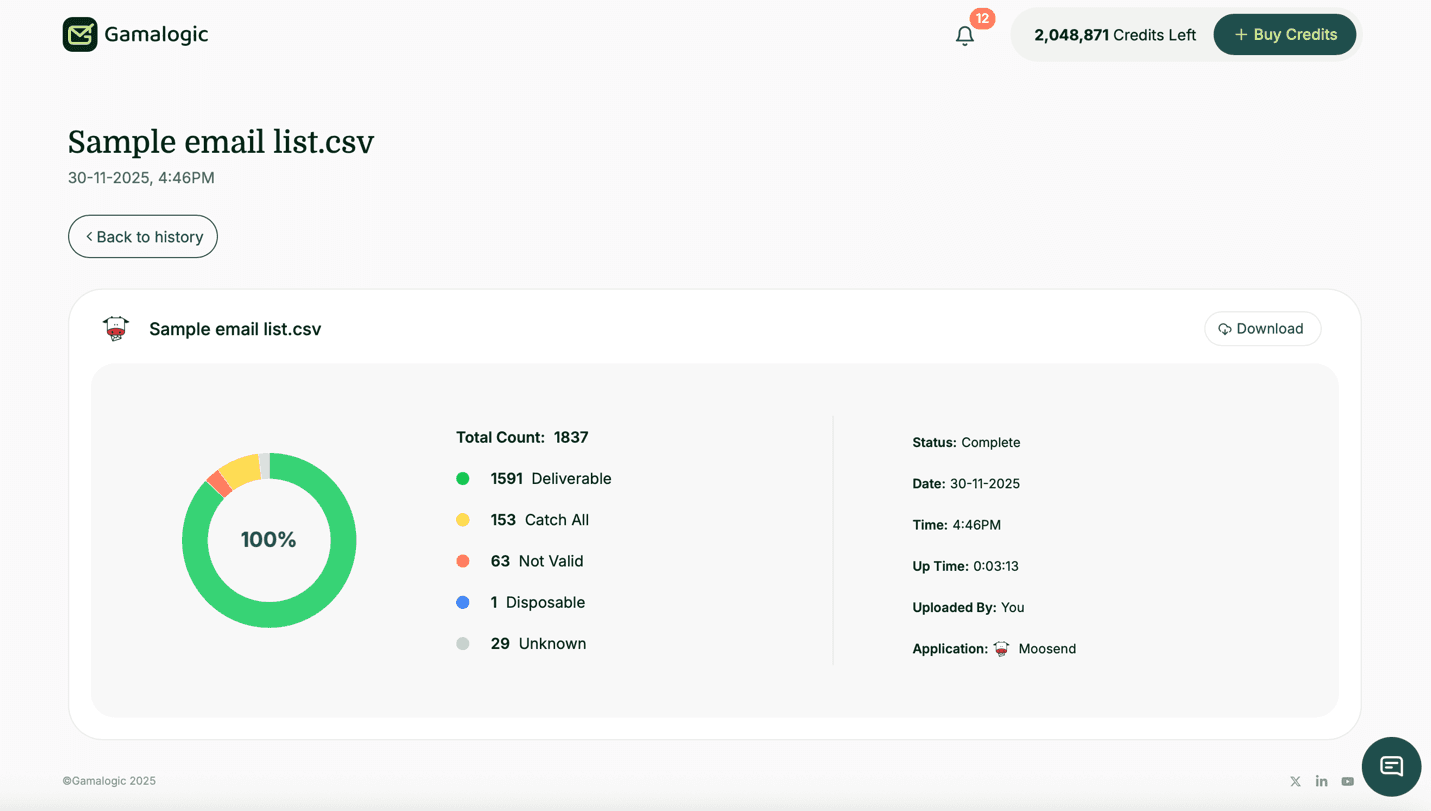Click the red 12 notification badge

[982, 18]
